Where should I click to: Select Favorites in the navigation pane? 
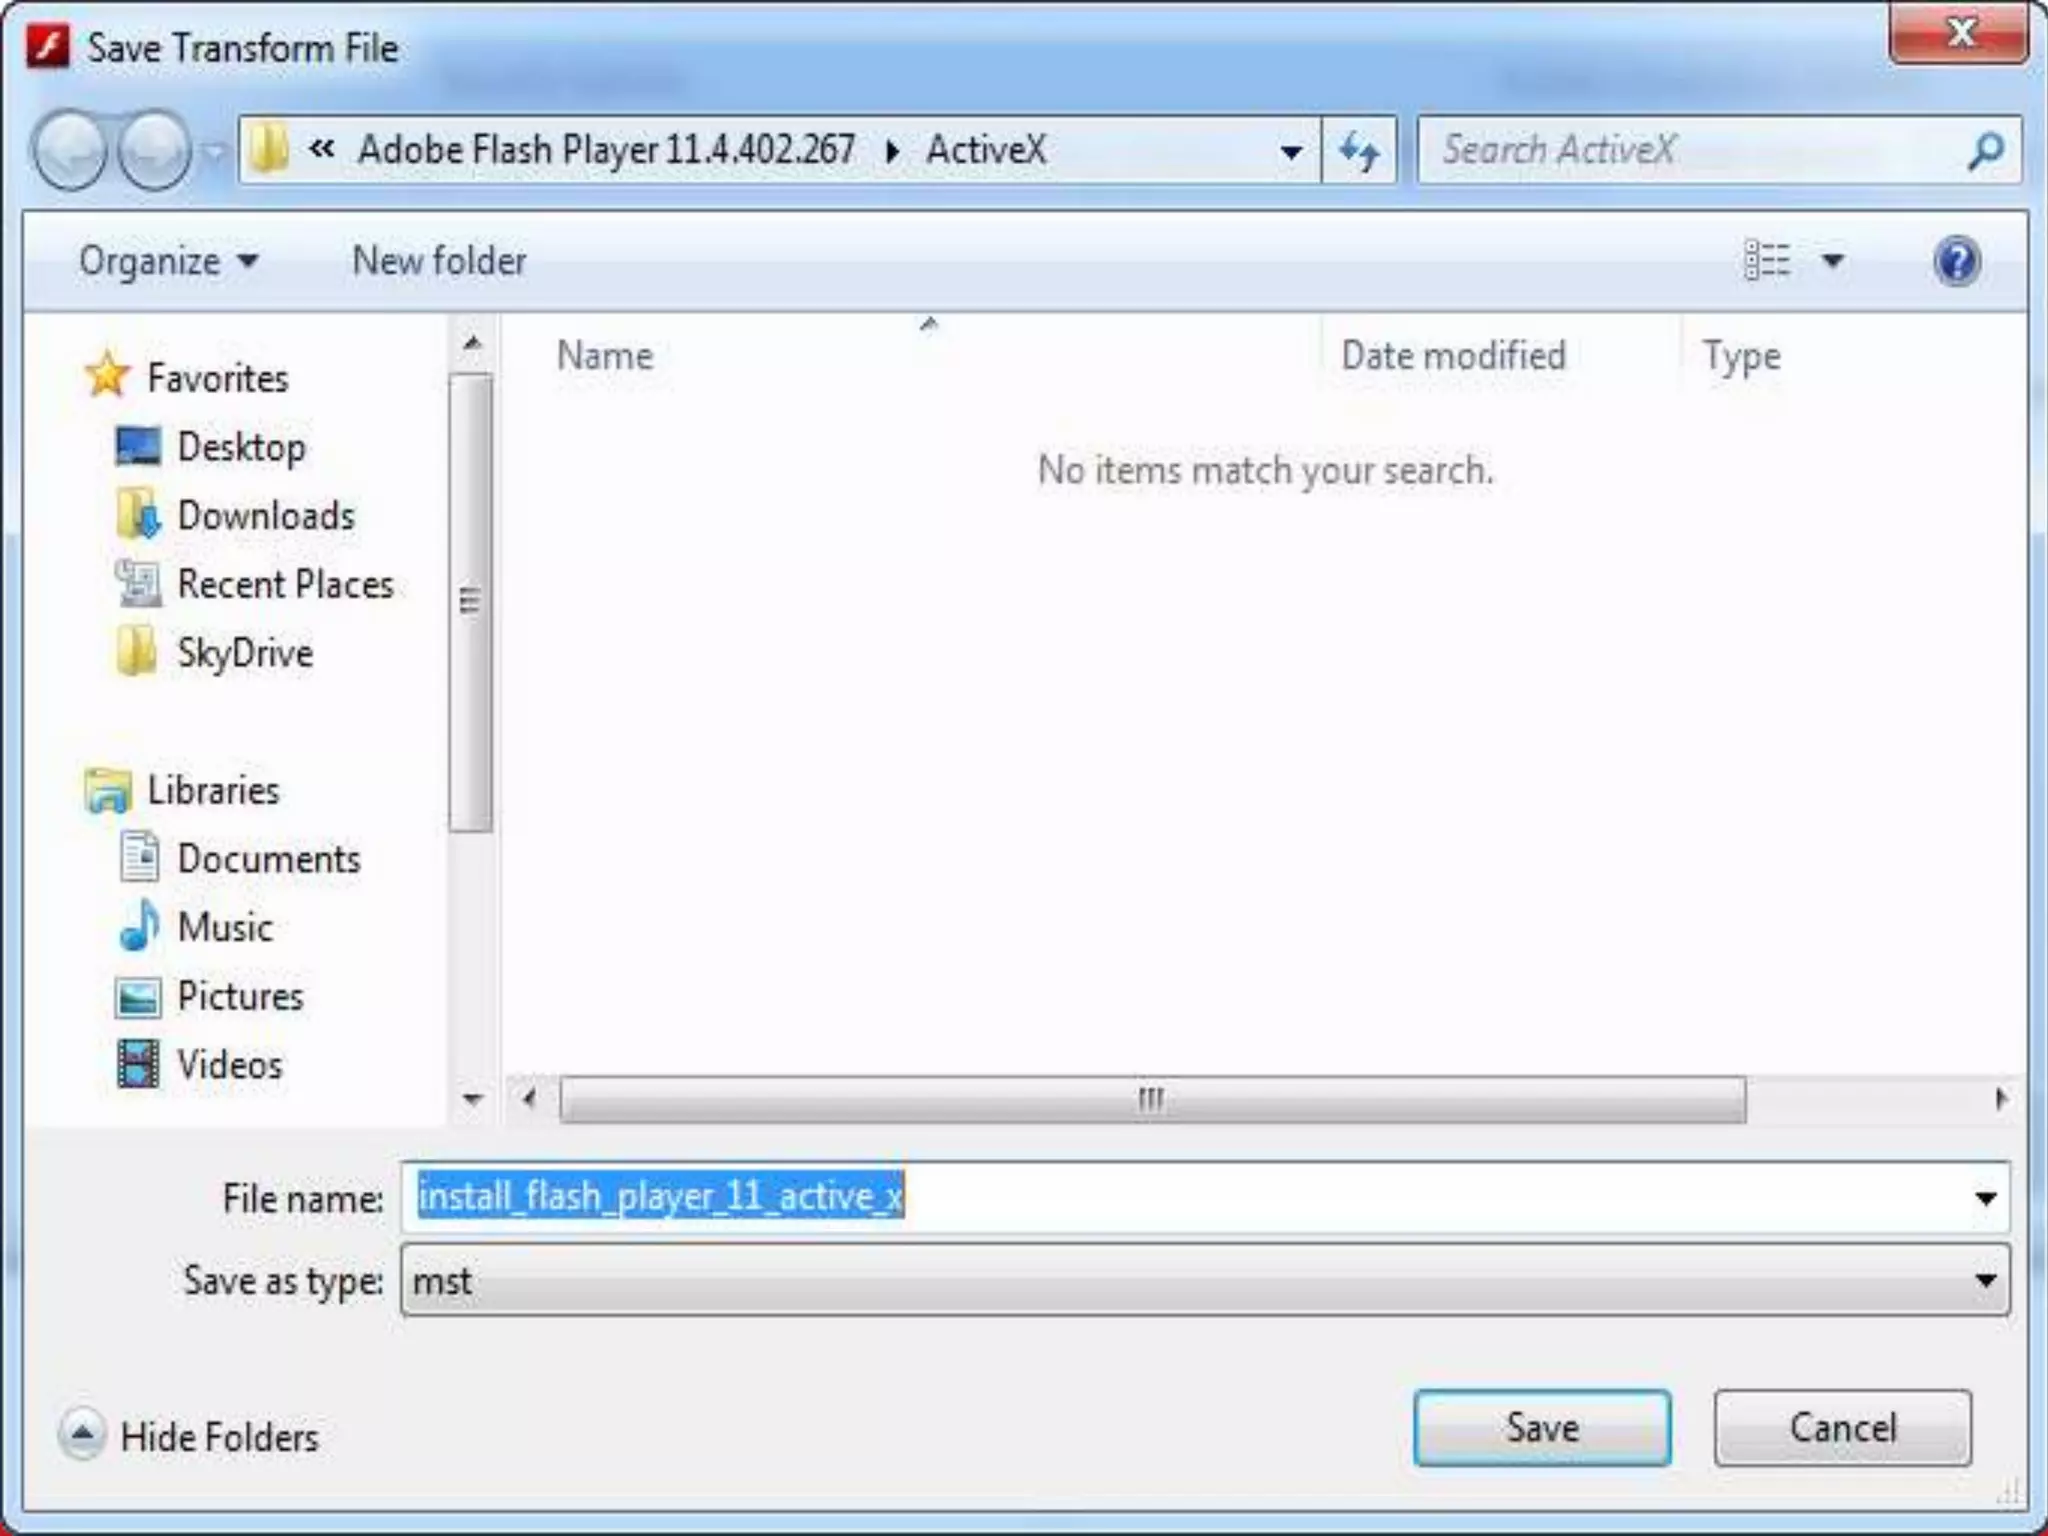[218, 377]
